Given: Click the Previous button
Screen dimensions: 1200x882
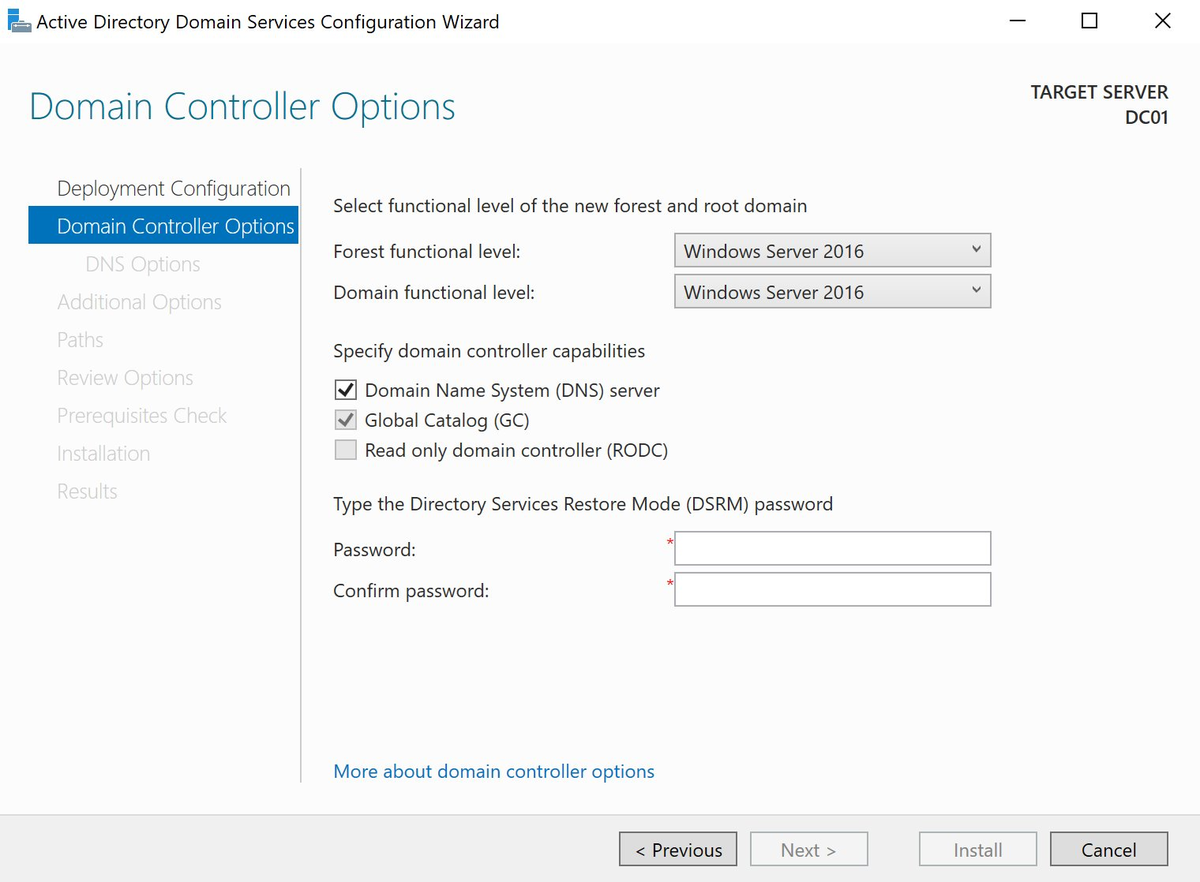Looking at the screenshot, I should [x=677, y=849].
